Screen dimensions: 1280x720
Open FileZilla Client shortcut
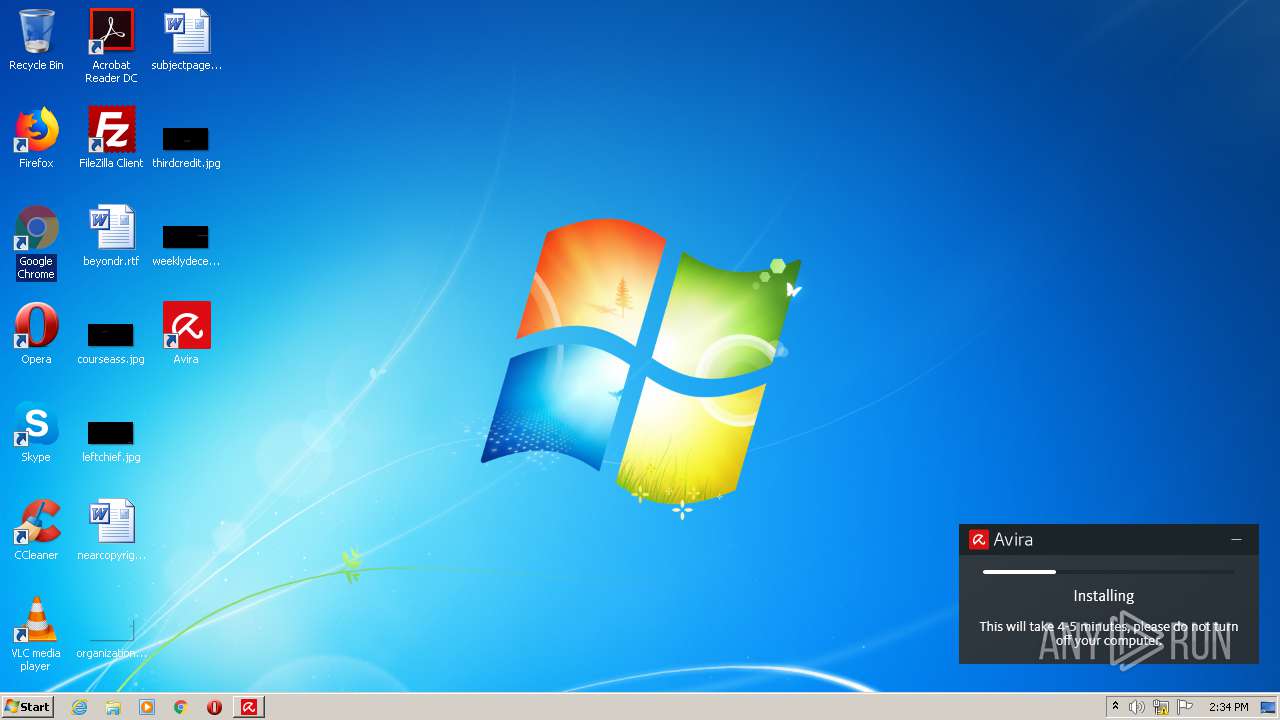click(111, 138)
